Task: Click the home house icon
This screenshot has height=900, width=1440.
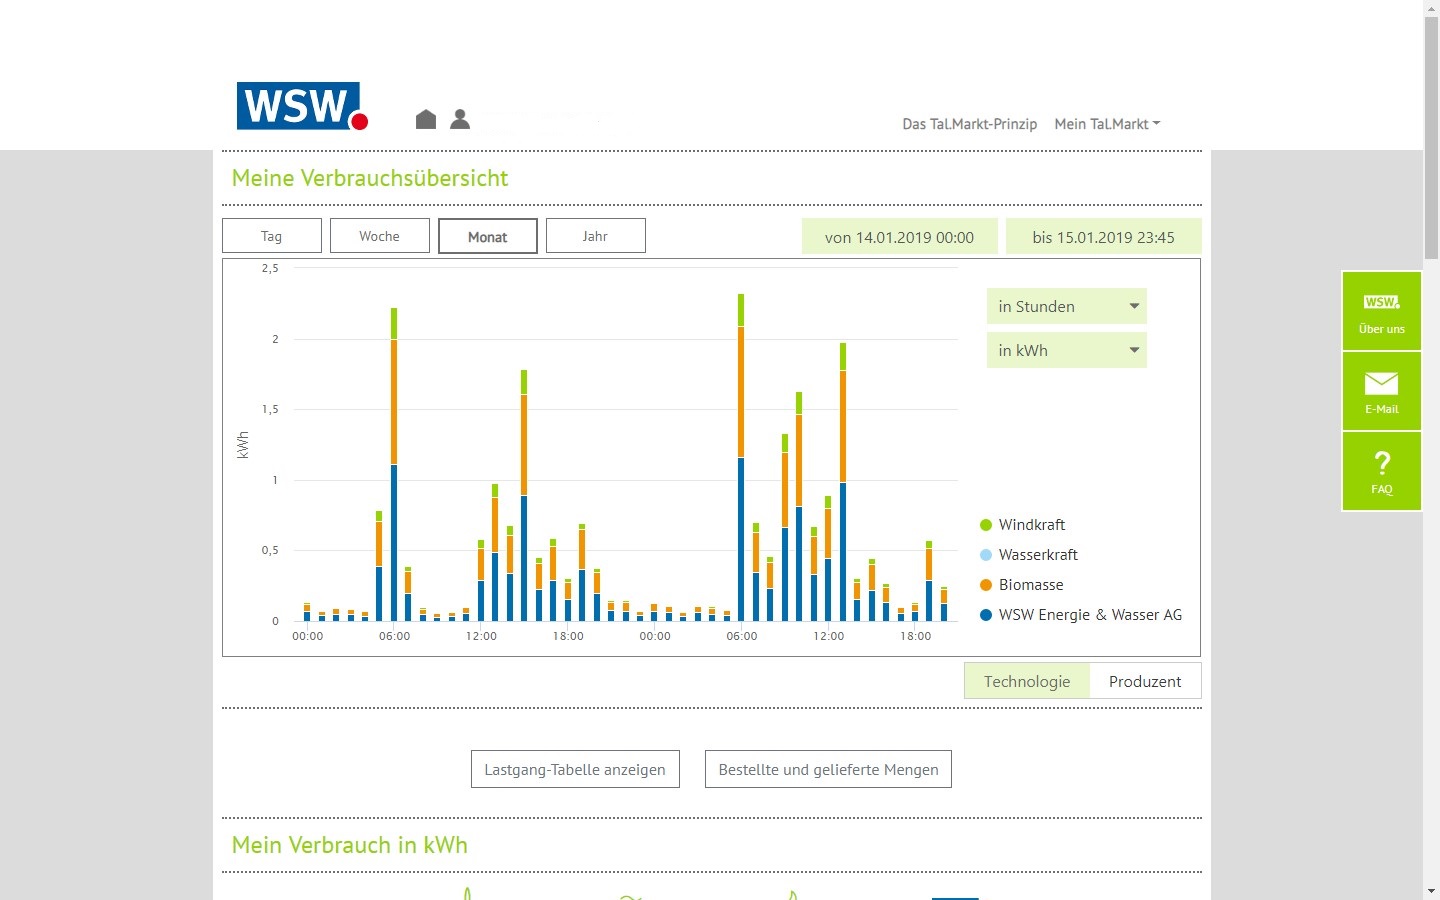Action: [x=426, y=119]
